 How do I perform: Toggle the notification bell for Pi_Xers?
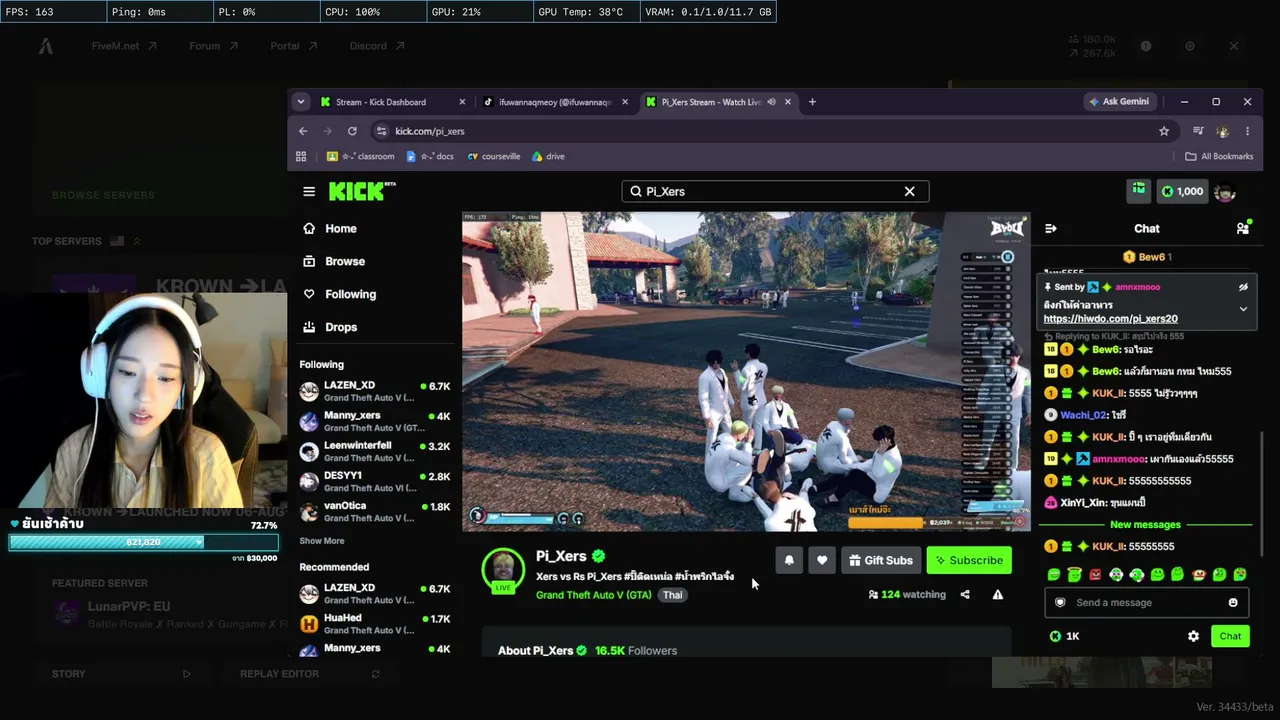pyautogui.click(x=789, y=561)
